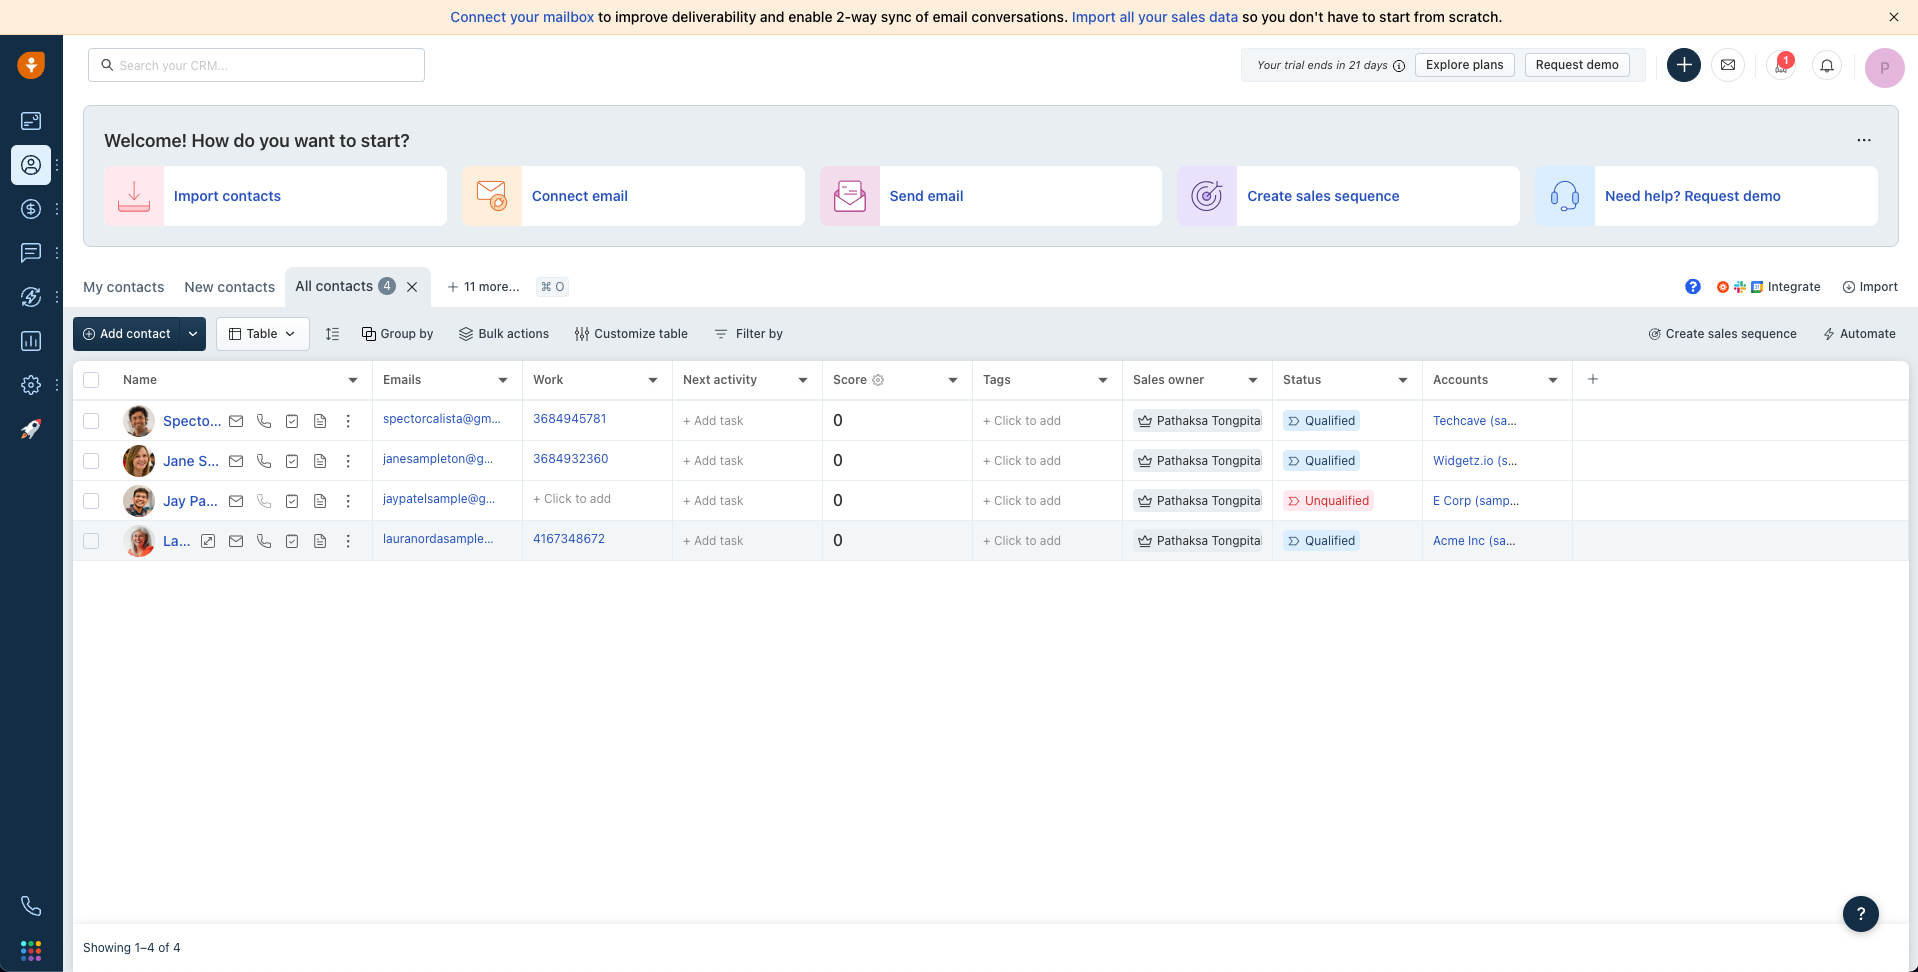This screenshot has height=972, width=1918.
Task: Open the Sales owner column dropdown
Action: click(1252, 380)
